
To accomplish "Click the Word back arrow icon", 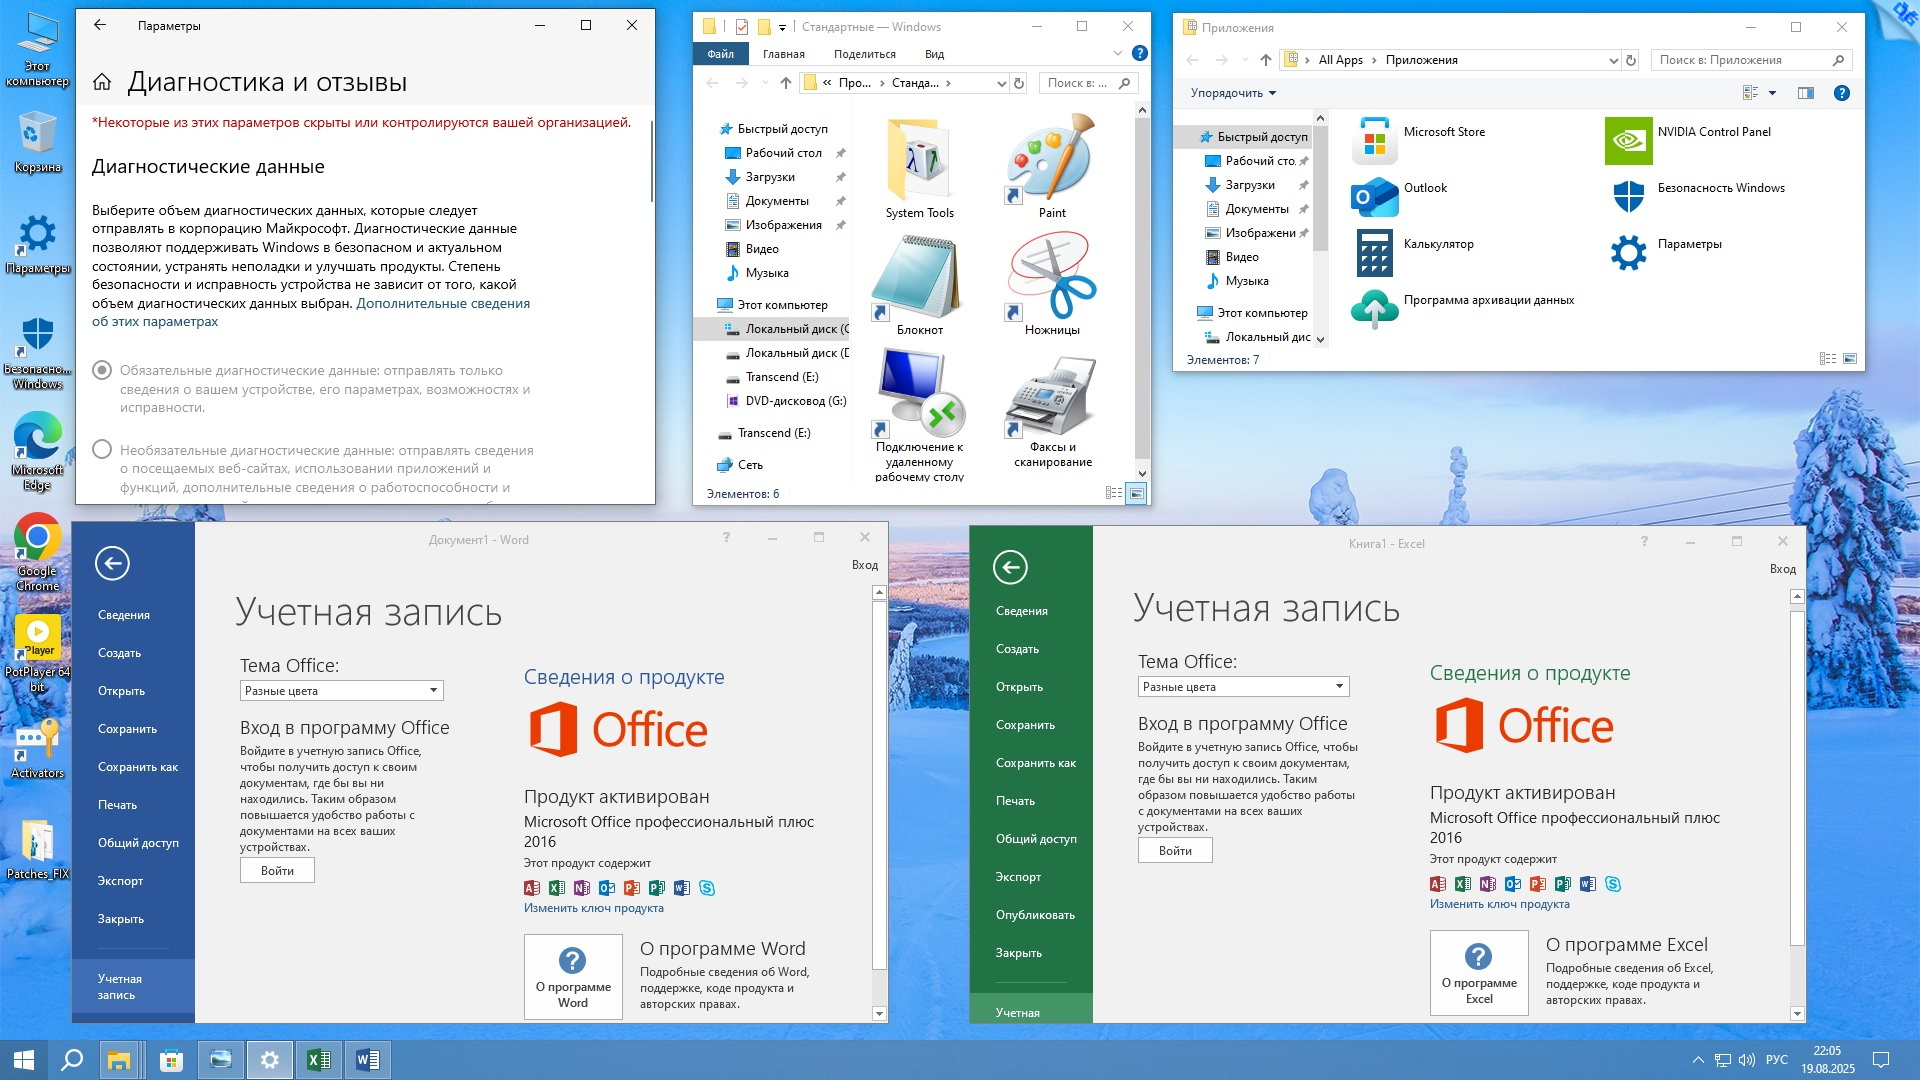I will [112, 564].
